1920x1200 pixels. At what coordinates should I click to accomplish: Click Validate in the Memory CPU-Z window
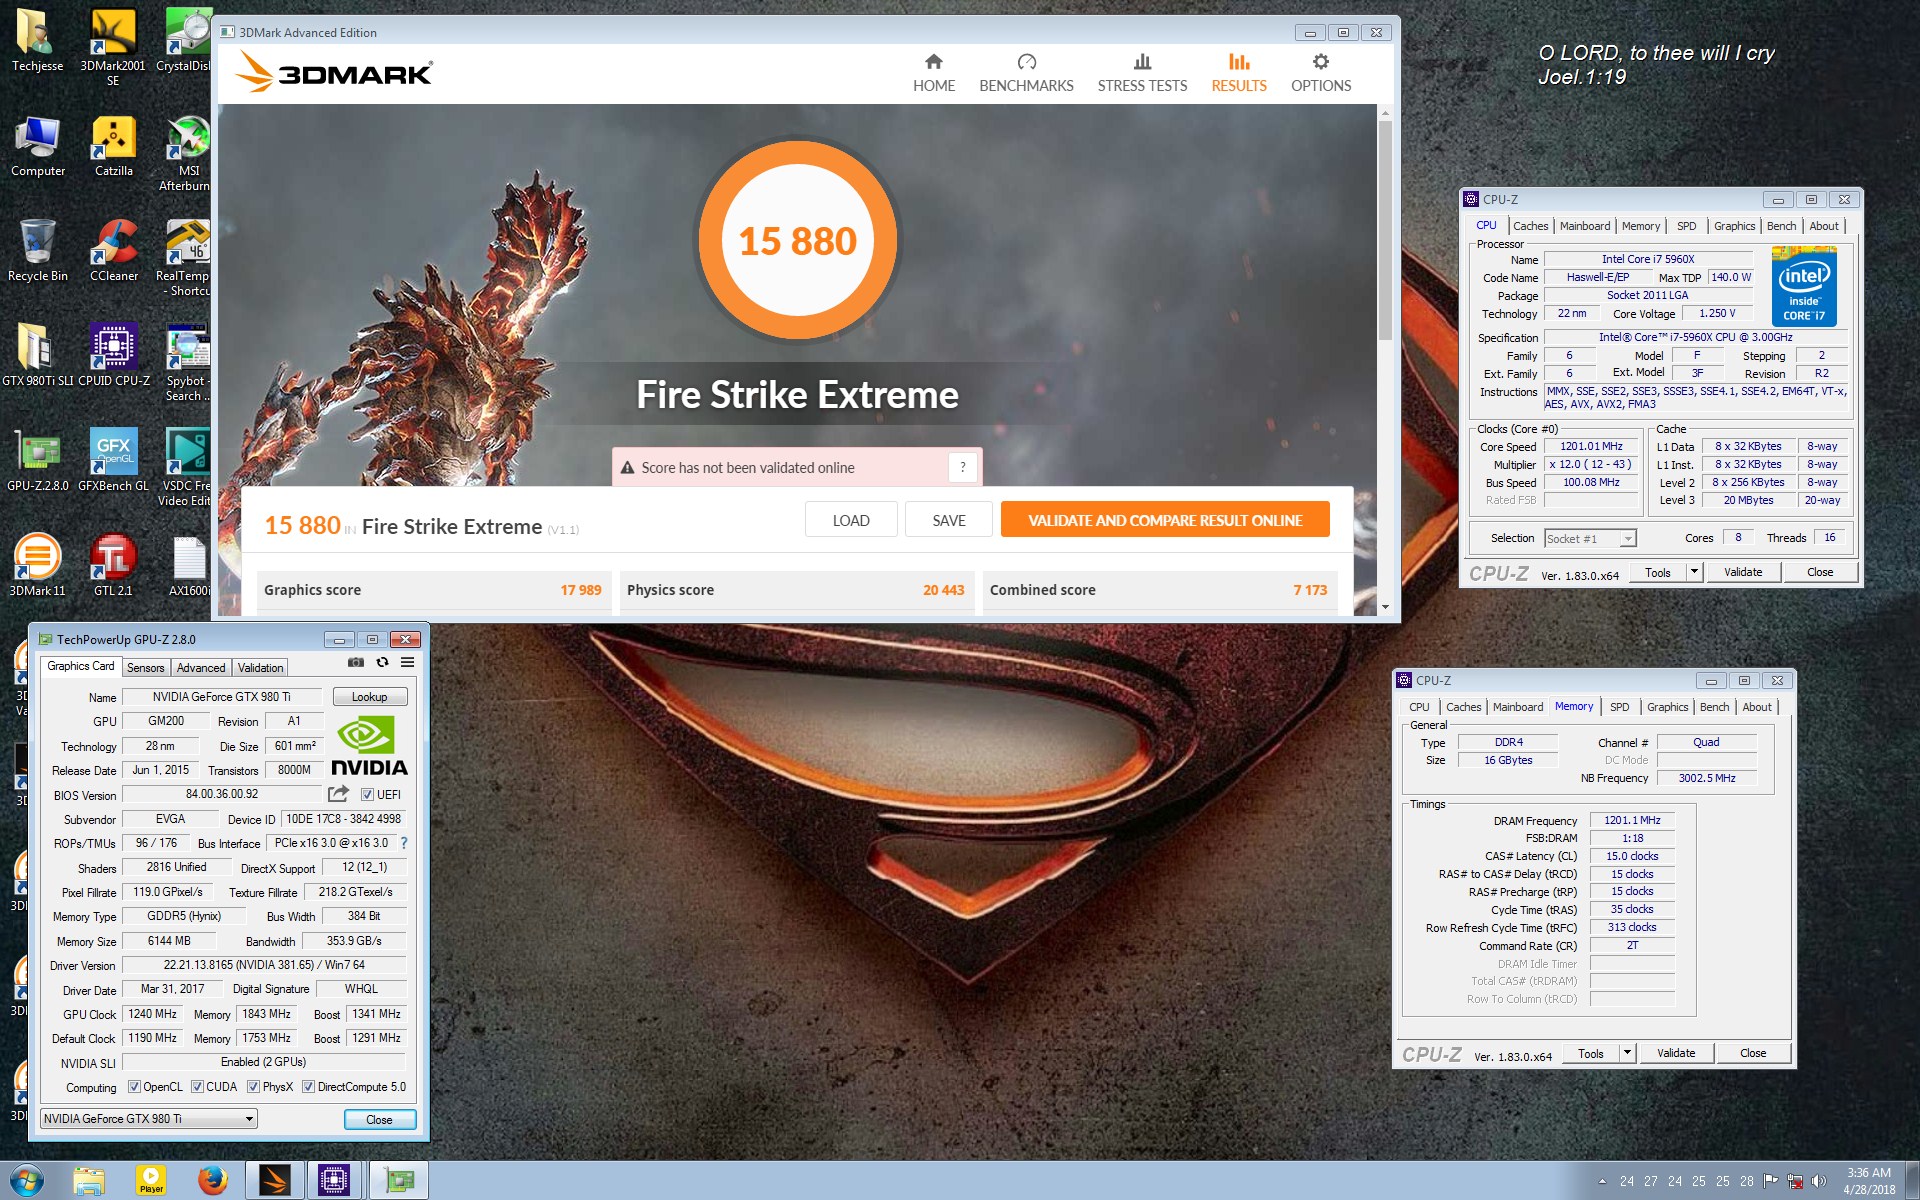click(x=1676, y=1053)
